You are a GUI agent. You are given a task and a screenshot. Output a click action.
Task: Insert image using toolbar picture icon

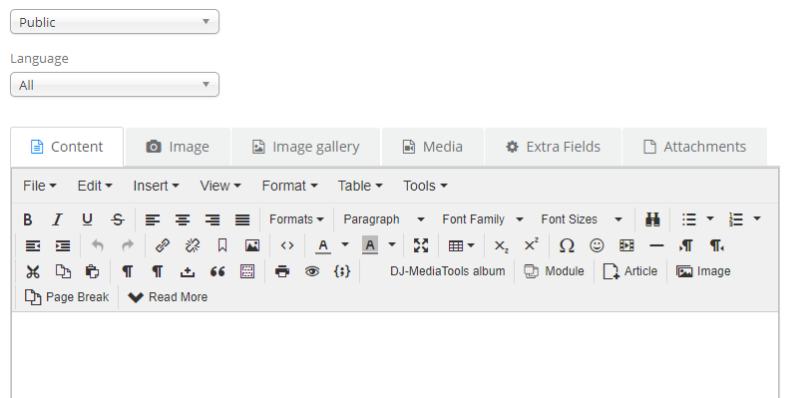(x=252, y=246)
